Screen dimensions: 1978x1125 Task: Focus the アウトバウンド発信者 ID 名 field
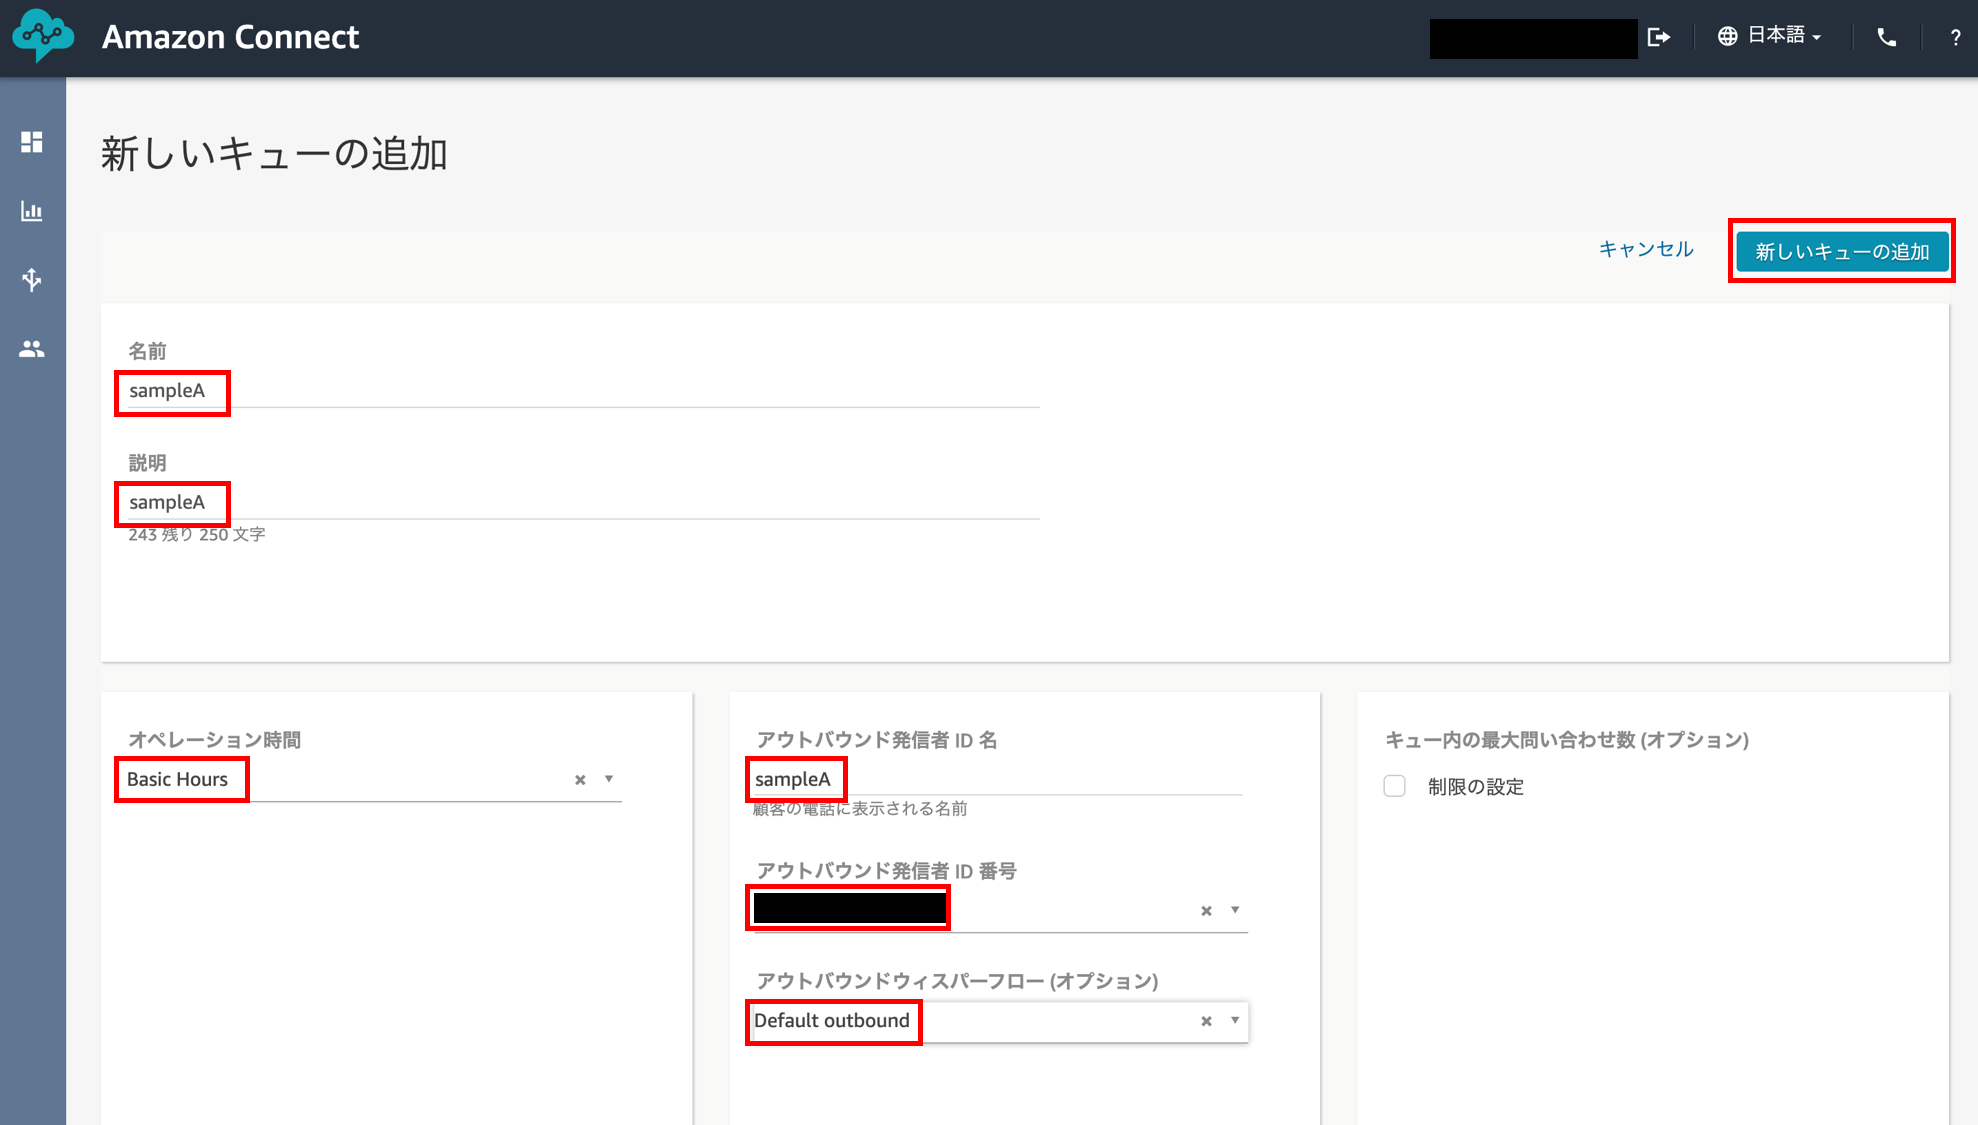pyautogui.click(x=998, y=779)
